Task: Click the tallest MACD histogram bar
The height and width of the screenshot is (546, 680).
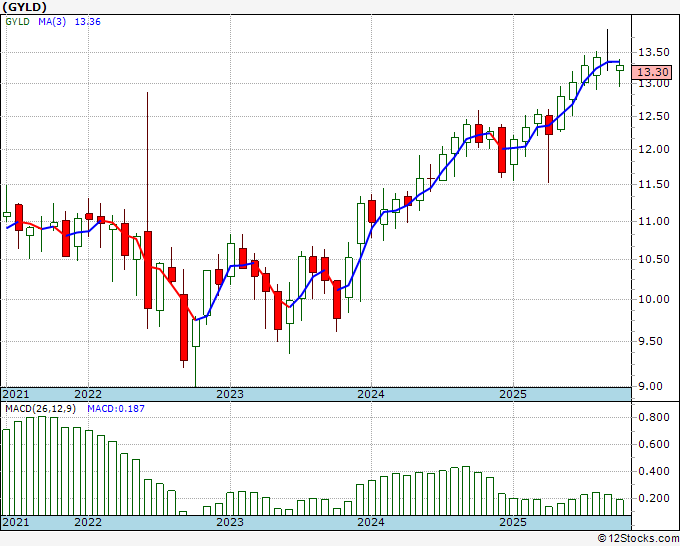Action: tap(42, 466)
